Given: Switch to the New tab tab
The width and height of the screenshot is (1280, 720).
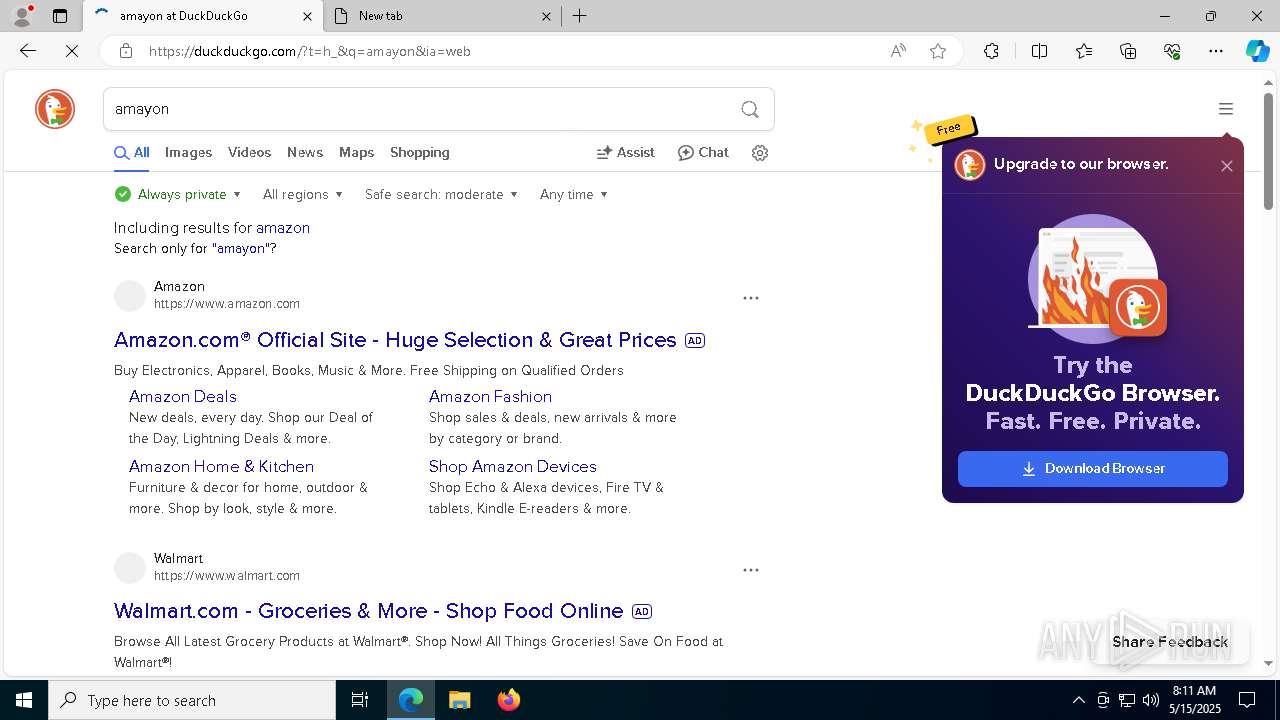Looking at the screenshot, I should coord(442,16).
